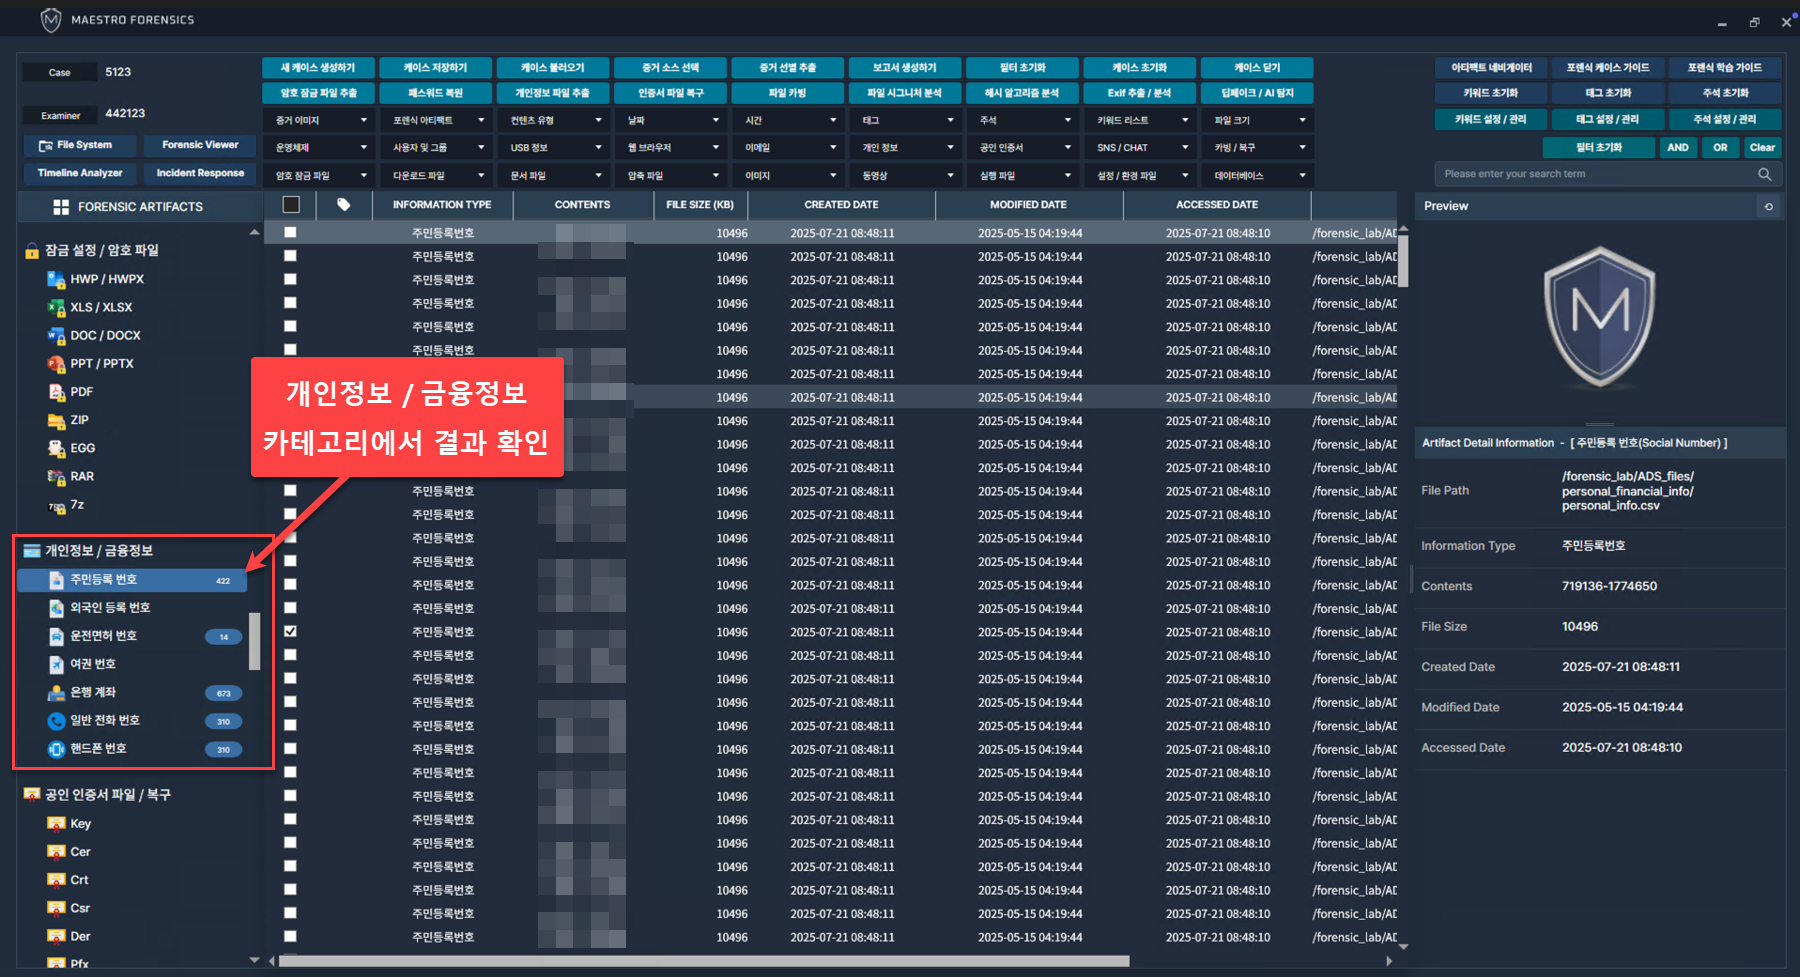Open the 핸드폰 번호 mobile phone icon
Viewport: 1800px width, 977px height.
coord(57,749)
